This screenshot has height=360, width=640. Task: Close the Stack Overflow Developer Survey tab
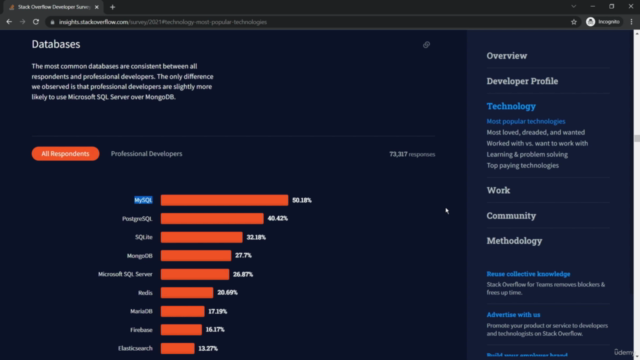(97, 7)
